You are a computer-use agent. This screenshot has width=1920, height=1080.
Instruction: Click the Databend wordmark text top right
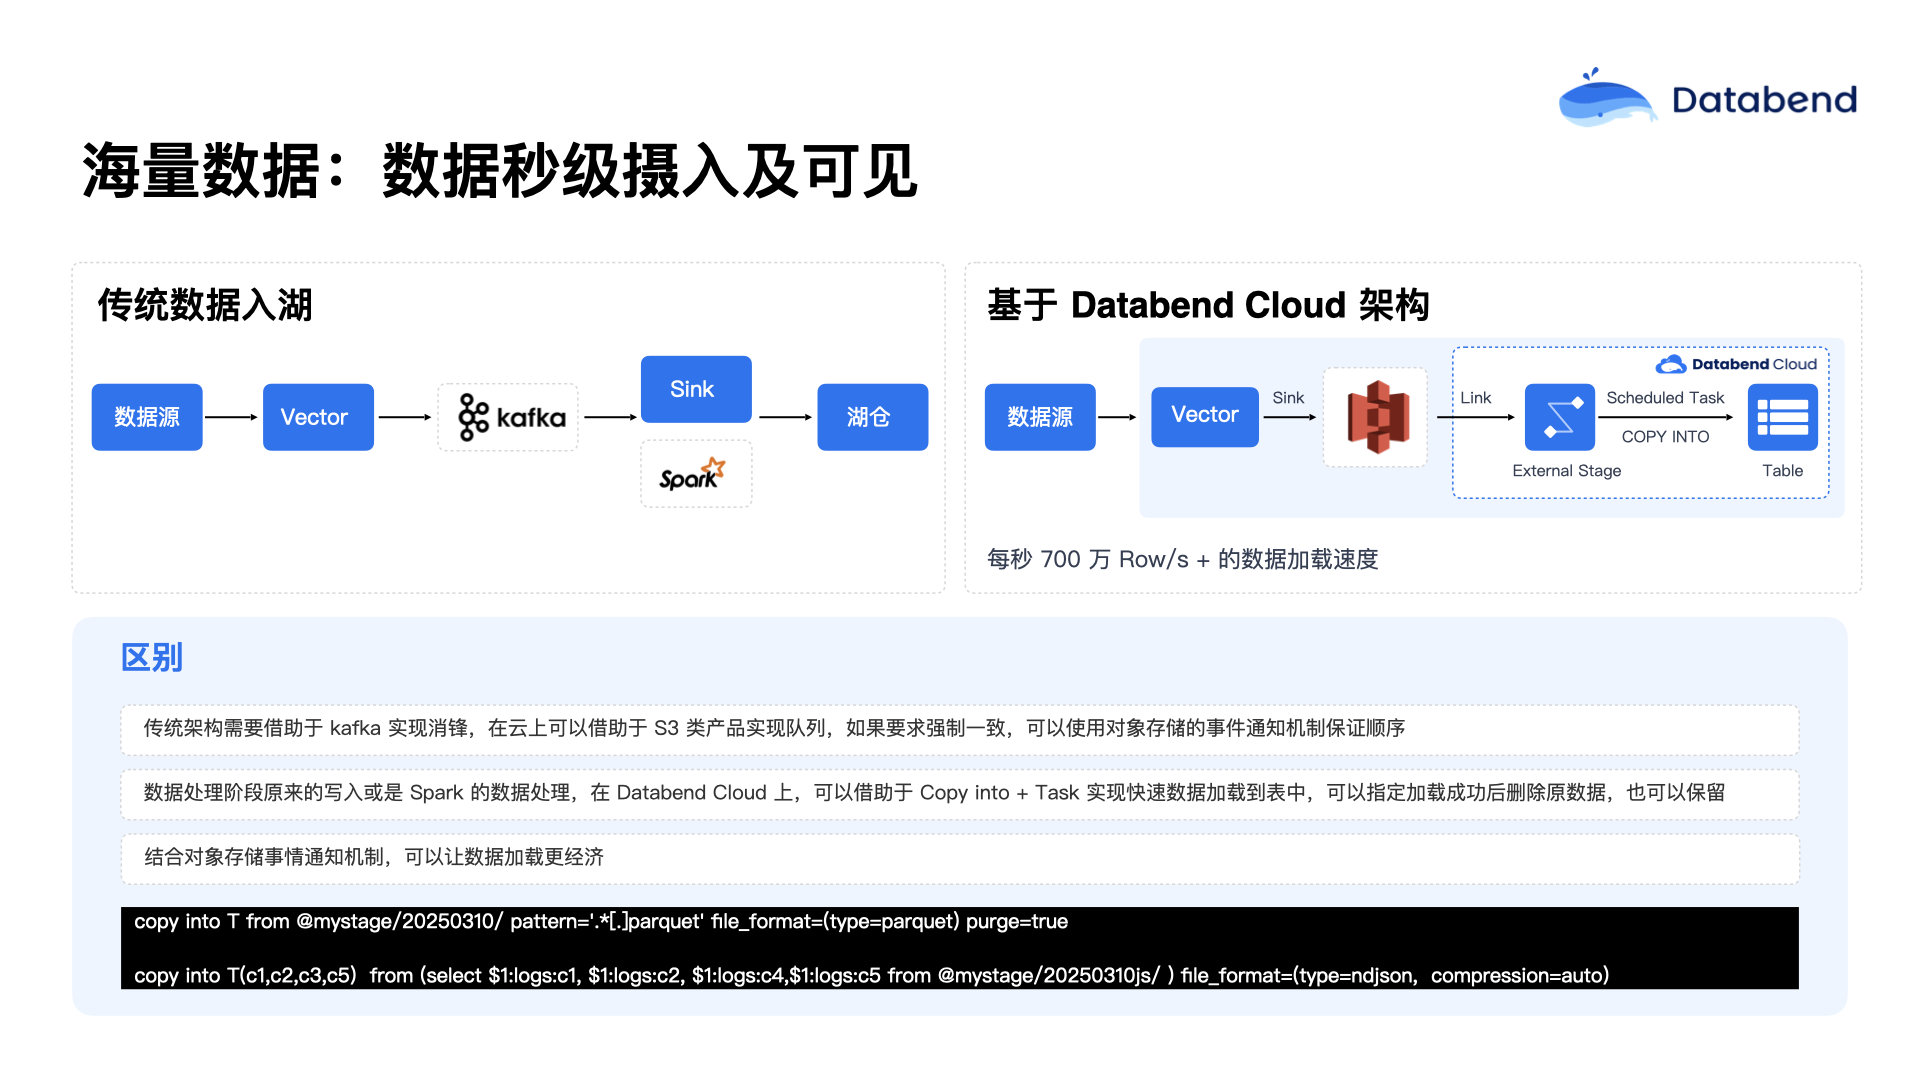pyautogui.click(x=1764, y=100)
